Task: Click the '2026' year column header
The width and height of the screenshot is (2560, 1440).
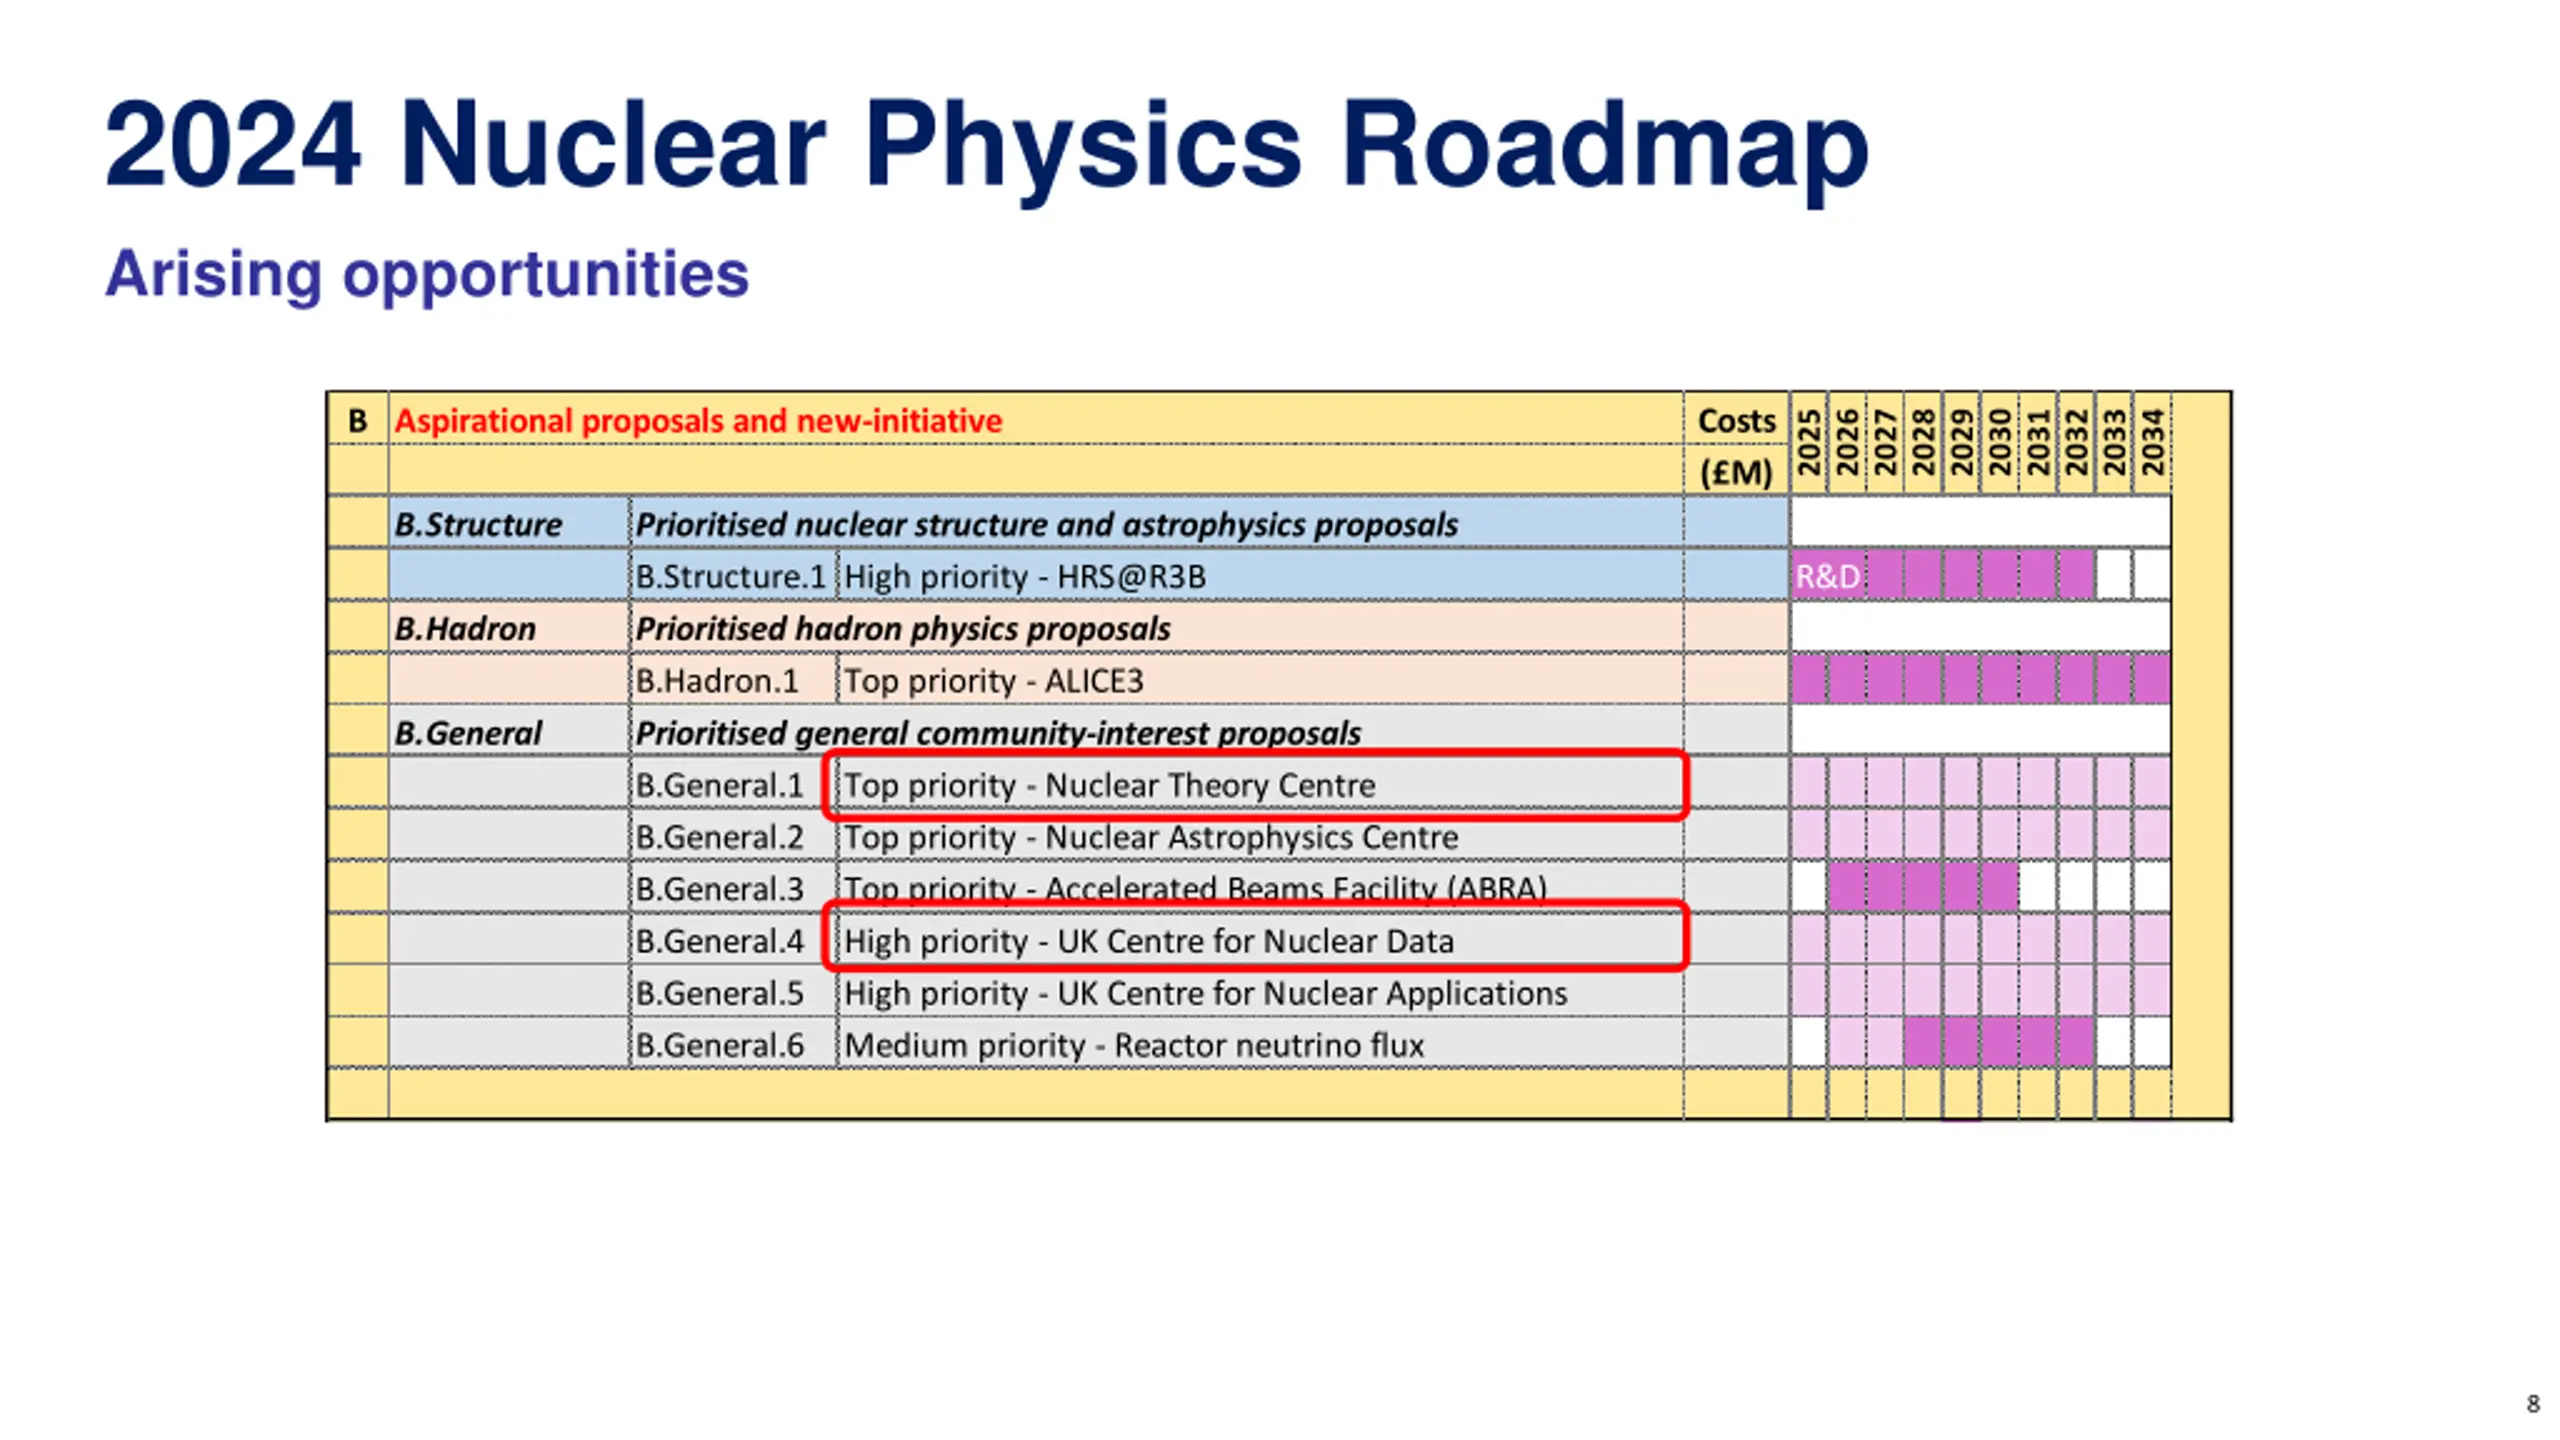Action: click(1847, 442)
